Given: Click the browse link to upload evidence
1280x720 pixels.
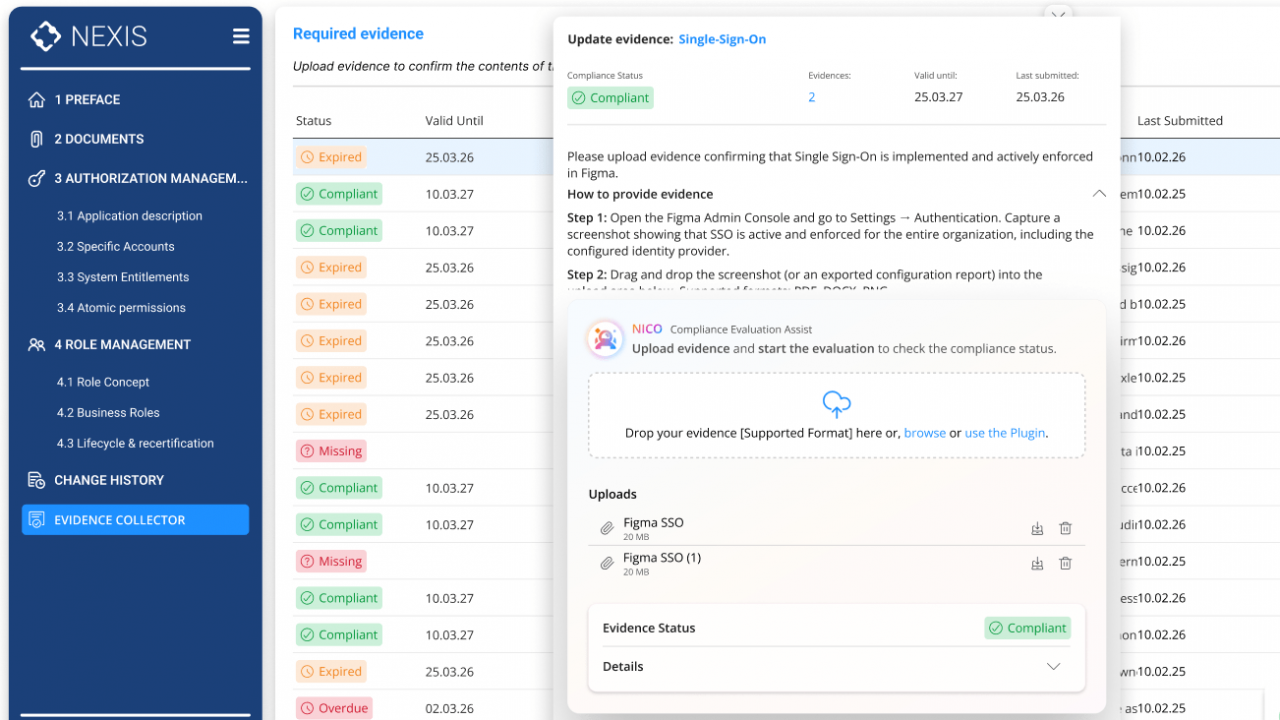Looking at the screenshot, I should (x=925, y=433).
